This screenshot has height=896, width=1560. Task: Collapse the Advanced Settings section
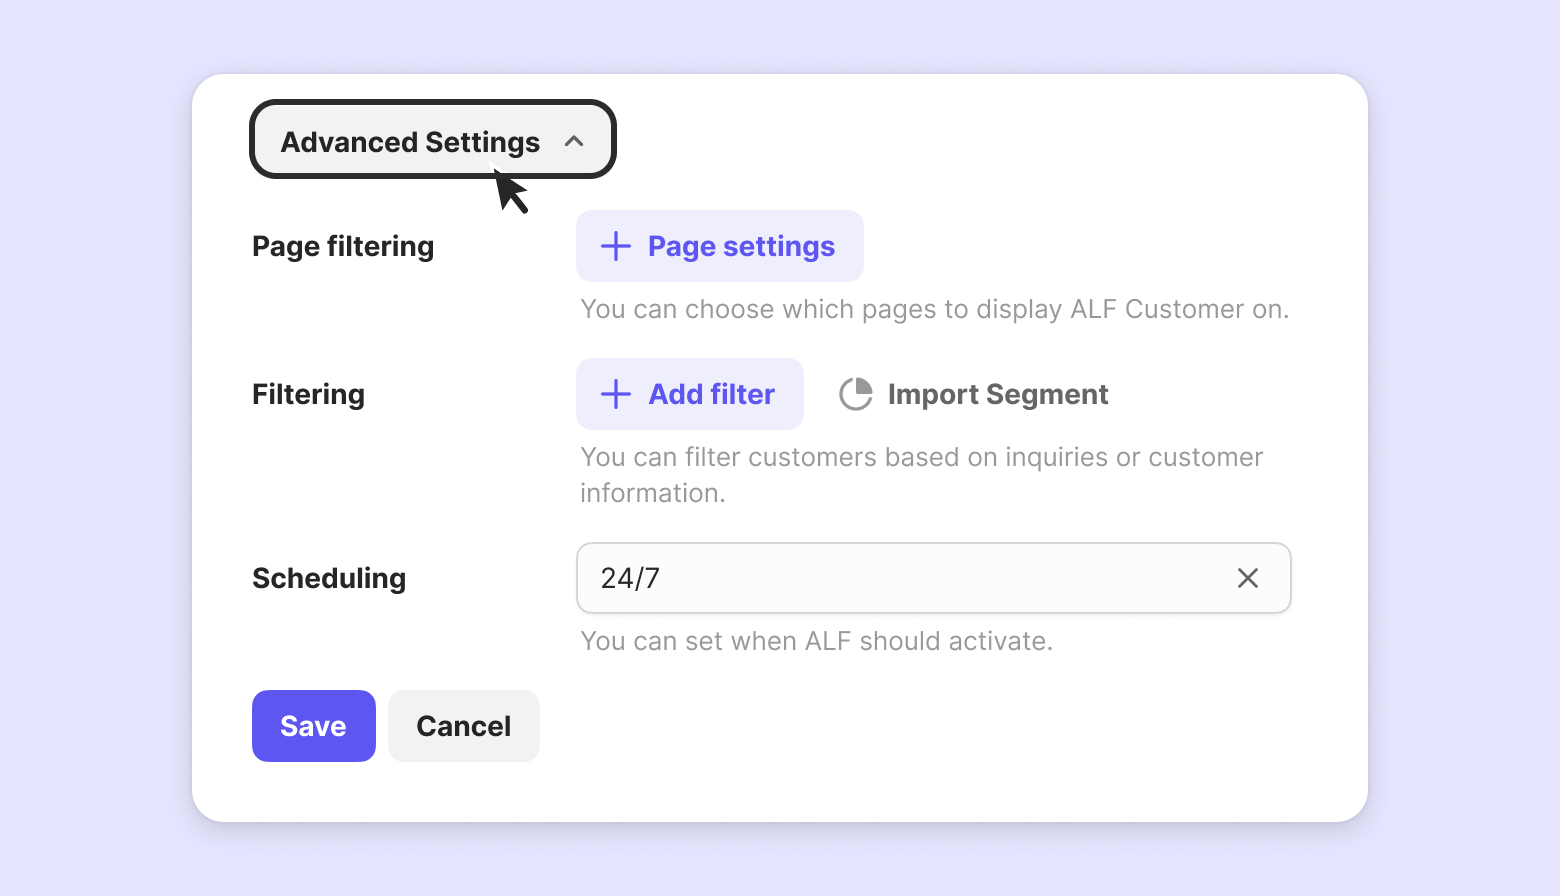click(432, 140)
